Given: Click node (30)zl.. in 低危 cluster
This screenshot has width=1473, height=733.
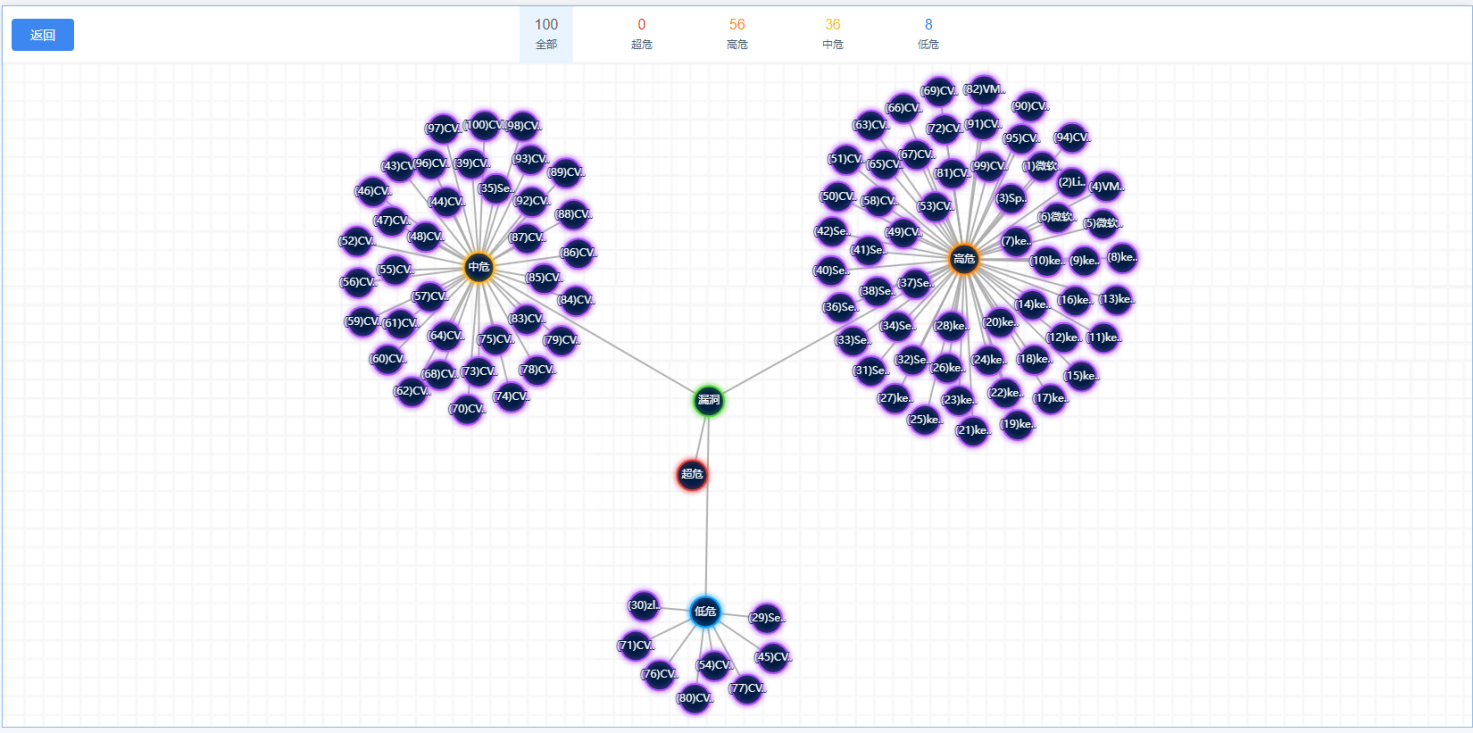Looking at the screenshot, I should click(644, 605).
